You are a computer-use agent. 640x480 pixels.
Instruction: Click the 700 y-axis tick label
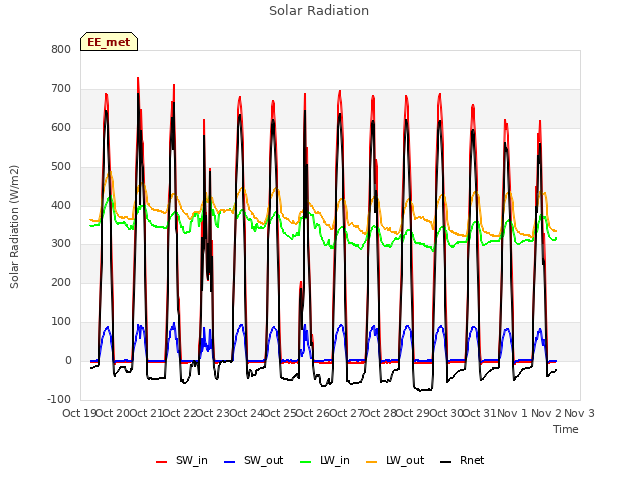(61, 89)
